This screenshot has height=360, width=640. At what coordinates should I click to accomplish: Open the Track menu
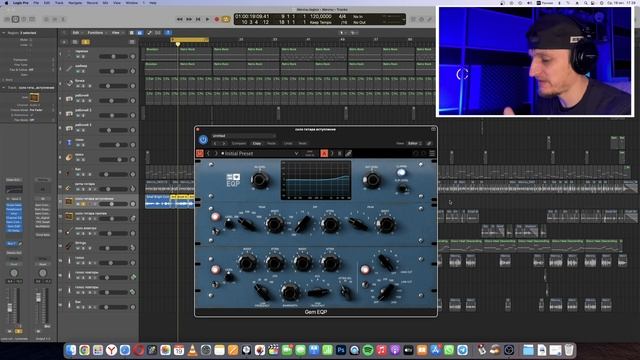click(x=59, y=3)
